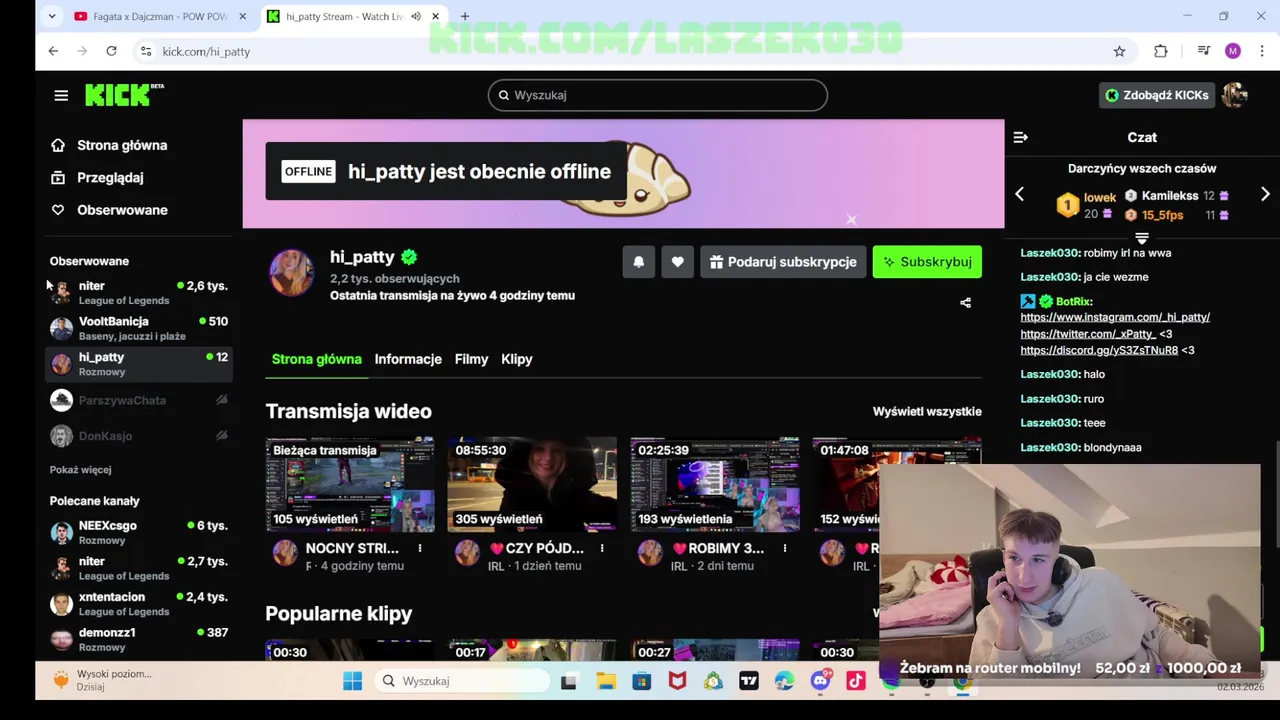The width and height of the screenshot is (1280, 720).
Task: Open ParszywaChata offline channel
Action: [x=140, y=400]
